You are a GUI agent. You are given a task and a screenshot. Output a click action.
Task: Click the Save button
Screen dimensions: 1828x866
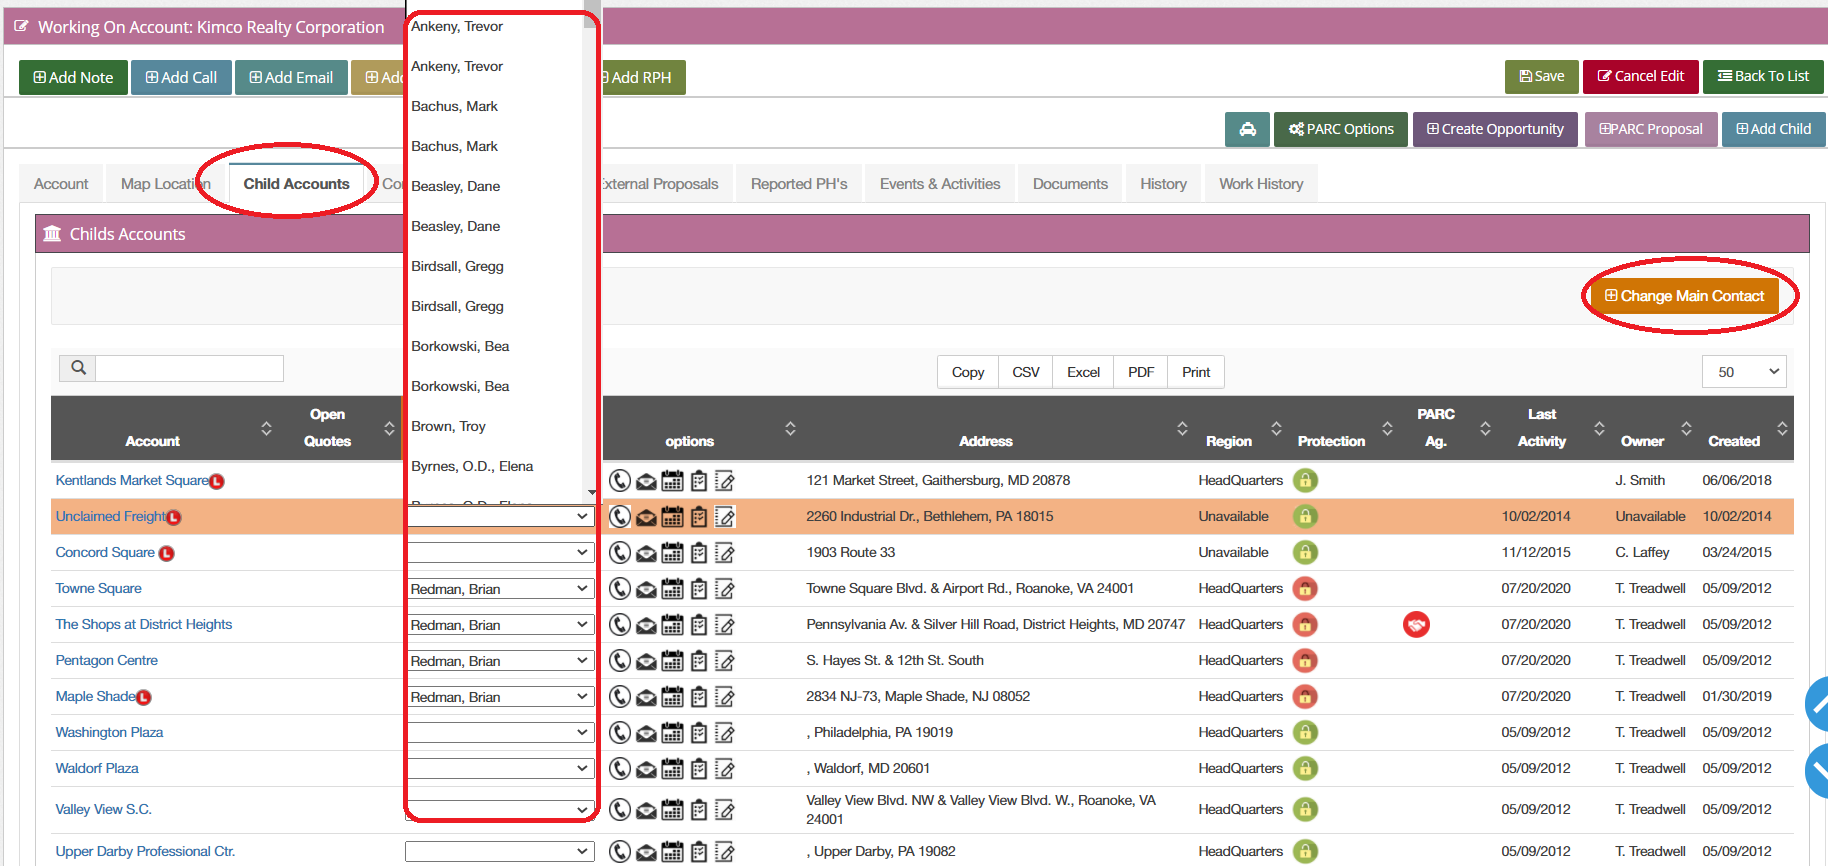pyautogui.click(x=1542, y=76)
